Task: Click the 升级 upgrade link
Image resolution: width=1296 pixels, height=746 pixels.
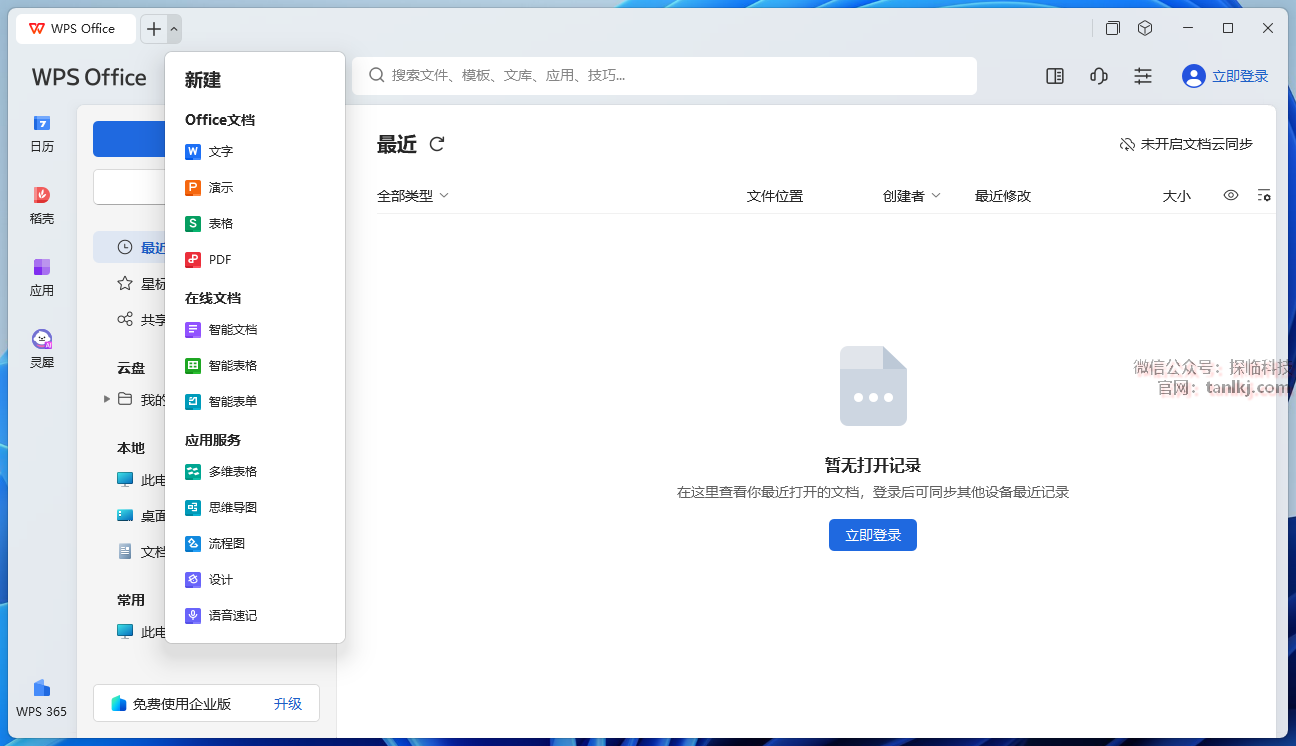Action: [288, 704]
